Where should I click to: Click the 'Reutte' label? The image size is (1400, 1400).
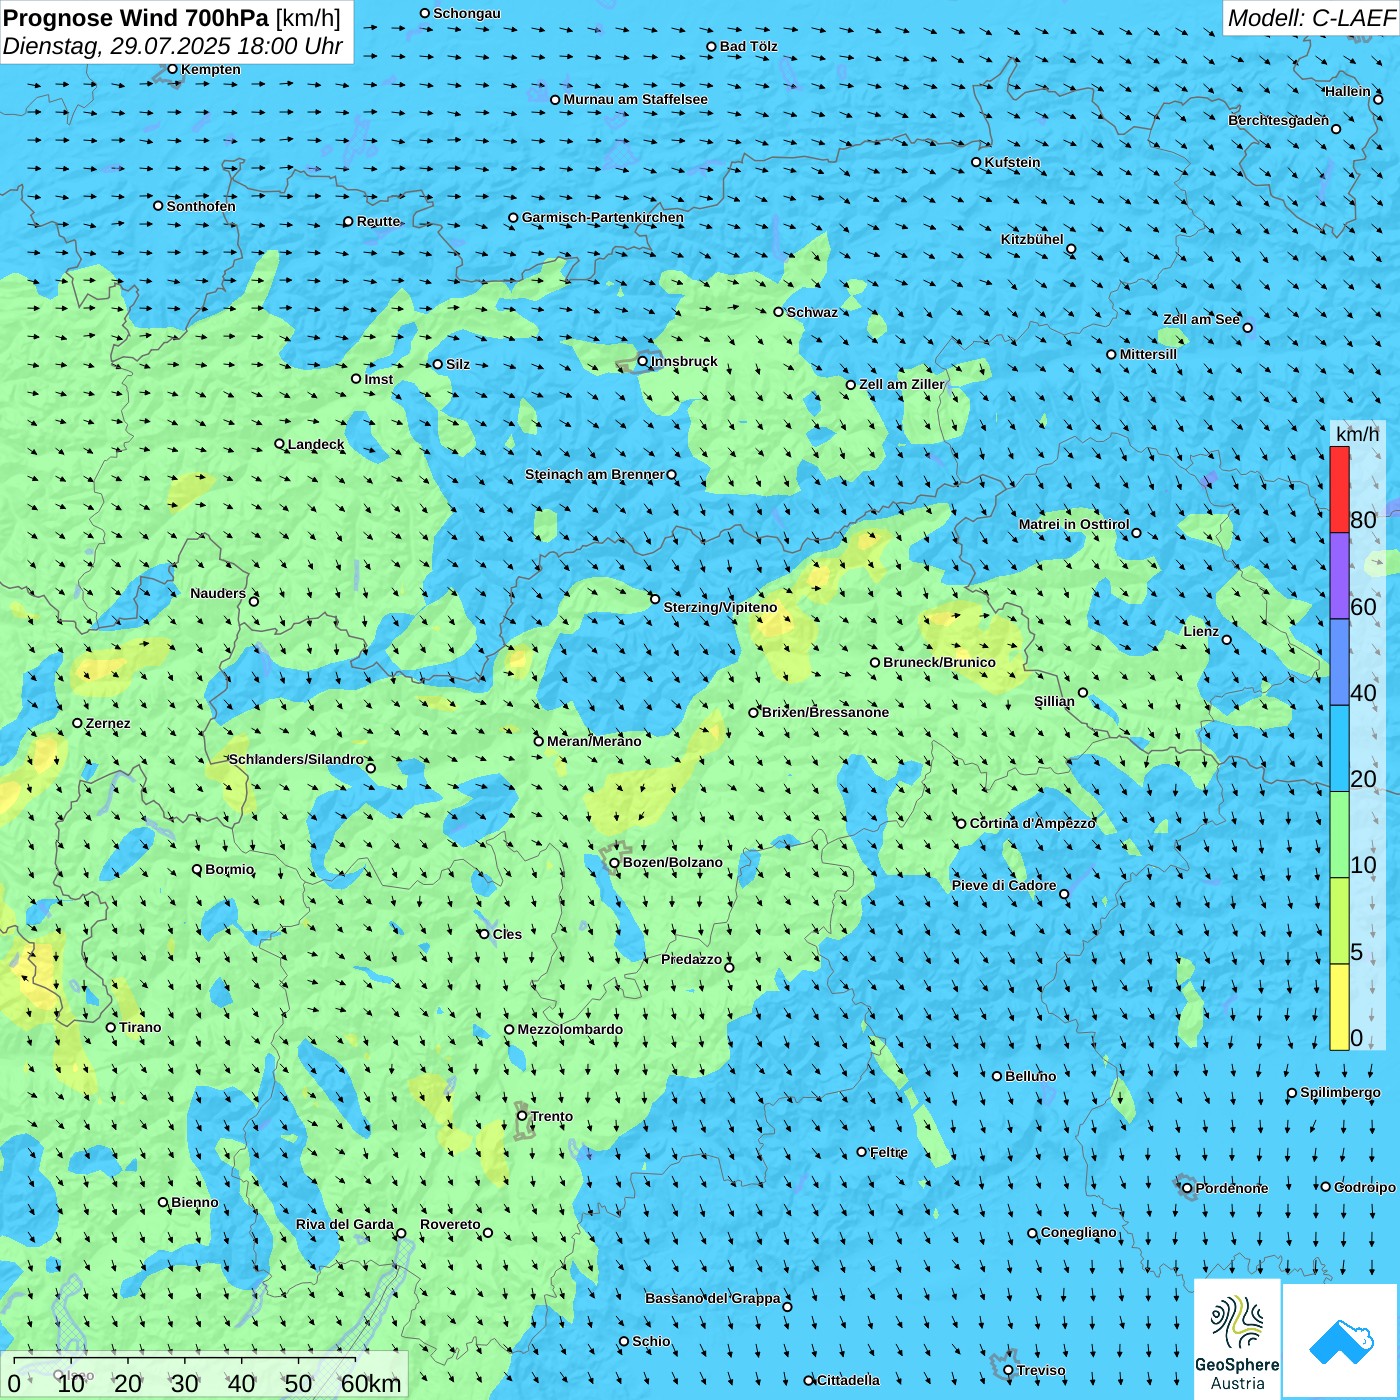[x=378, y=221]
